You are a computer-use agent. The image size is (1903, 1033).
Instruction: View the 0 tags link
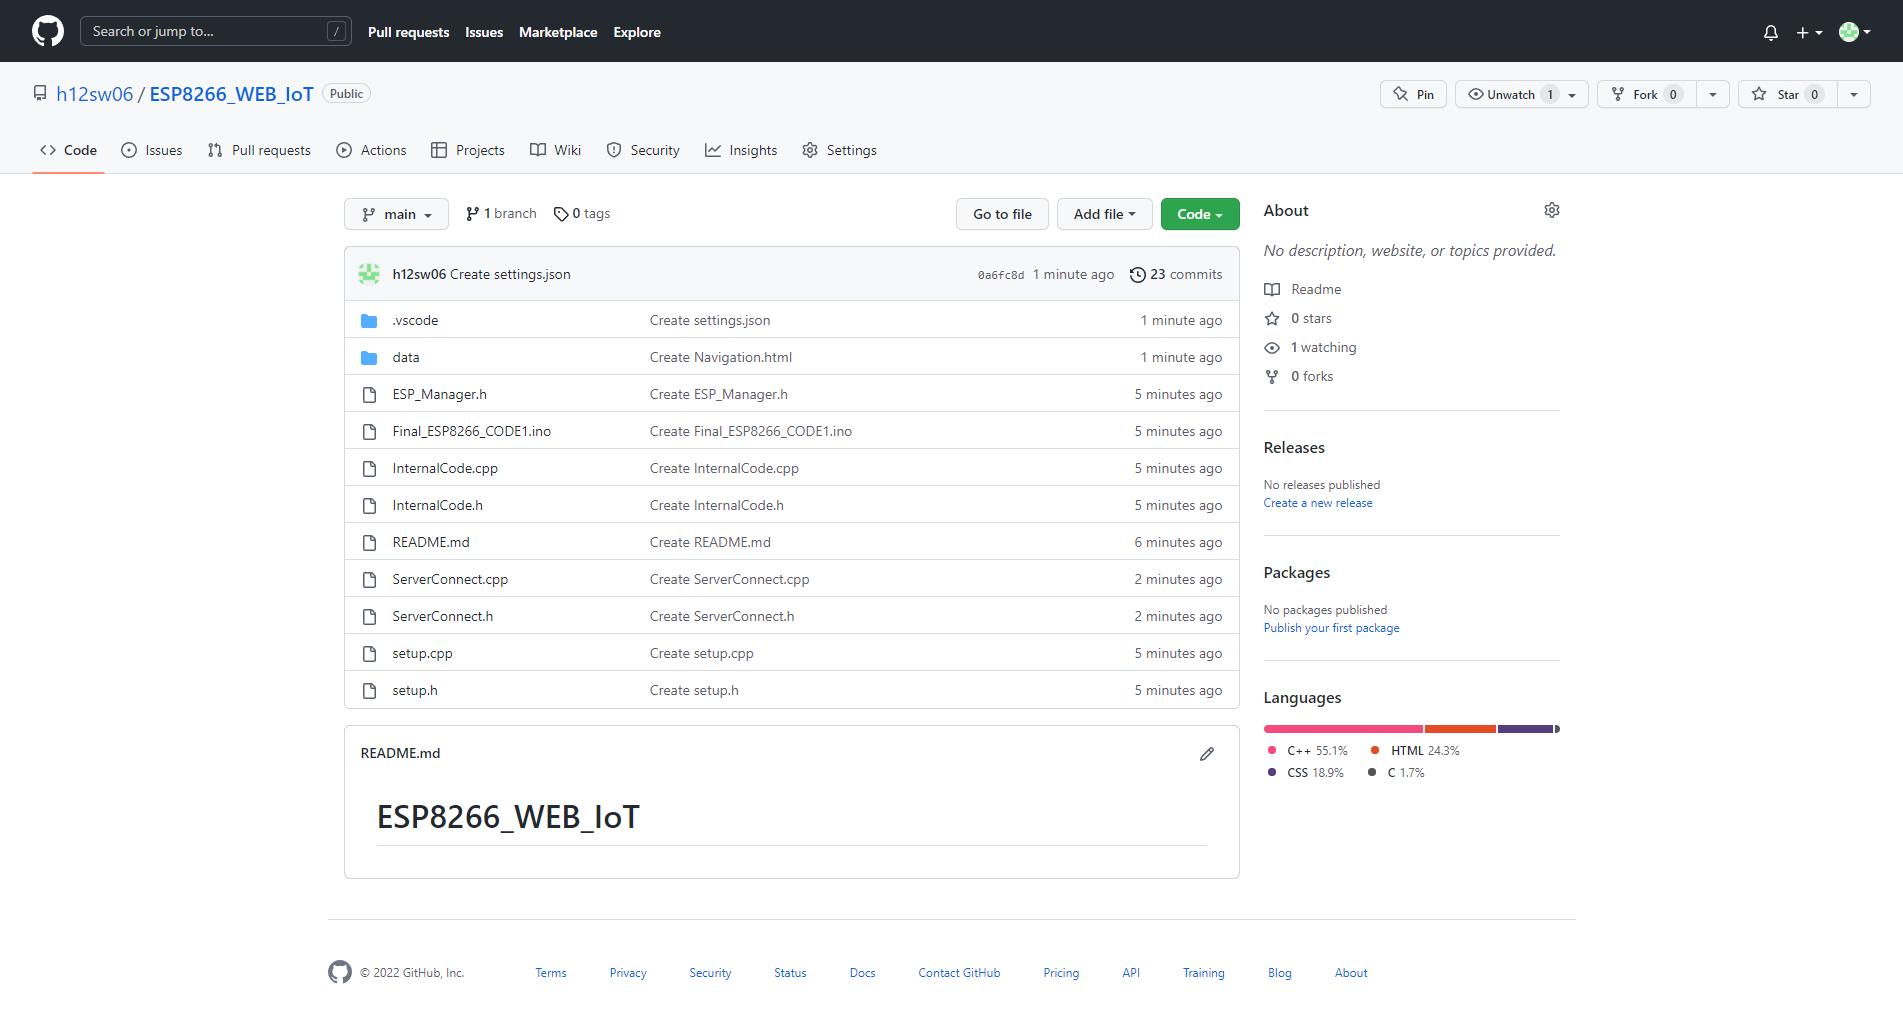tap(582, 214)
